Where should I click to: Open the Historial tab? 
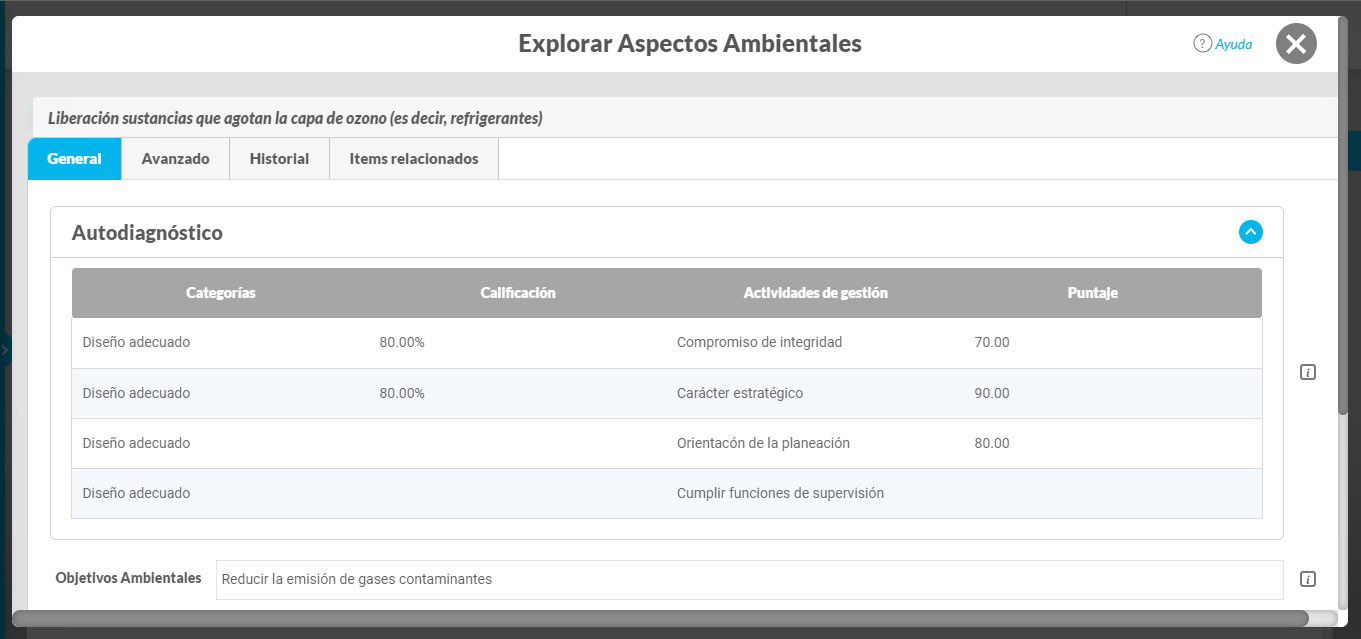coord(279,159)
